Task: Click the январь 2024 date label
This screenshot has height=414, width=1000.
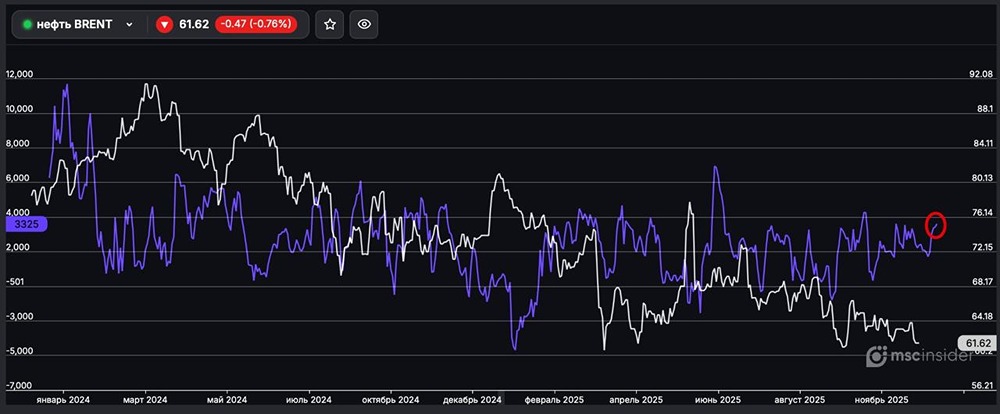Action: click(x=63, y=398)
